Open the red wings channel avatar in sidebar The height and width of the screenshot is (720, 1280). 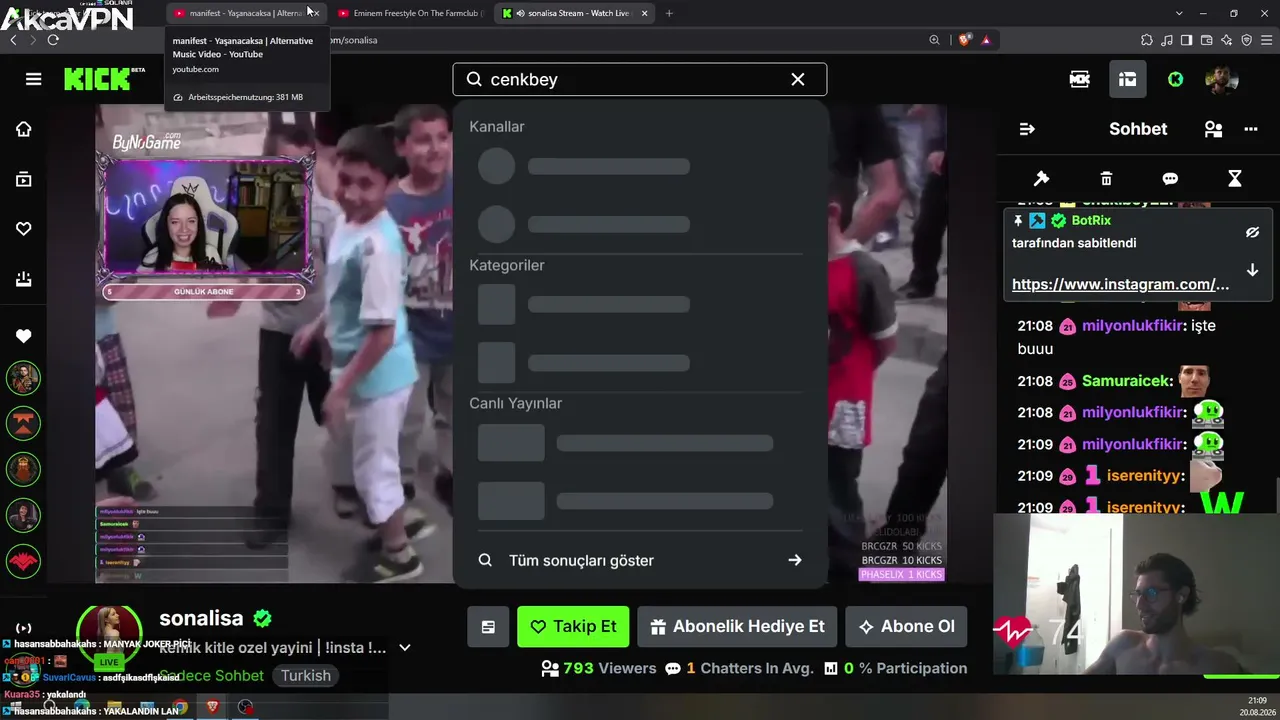point(23,561)
